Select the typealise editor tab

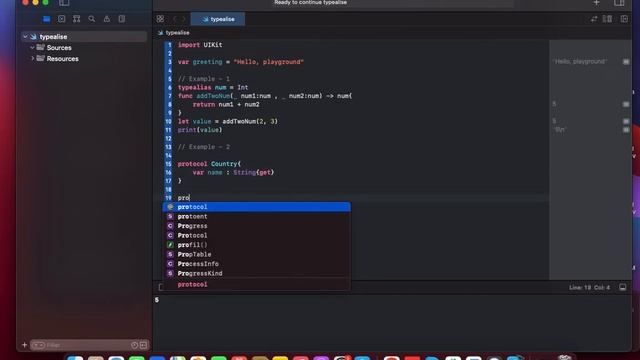click(x=218, y=19)
